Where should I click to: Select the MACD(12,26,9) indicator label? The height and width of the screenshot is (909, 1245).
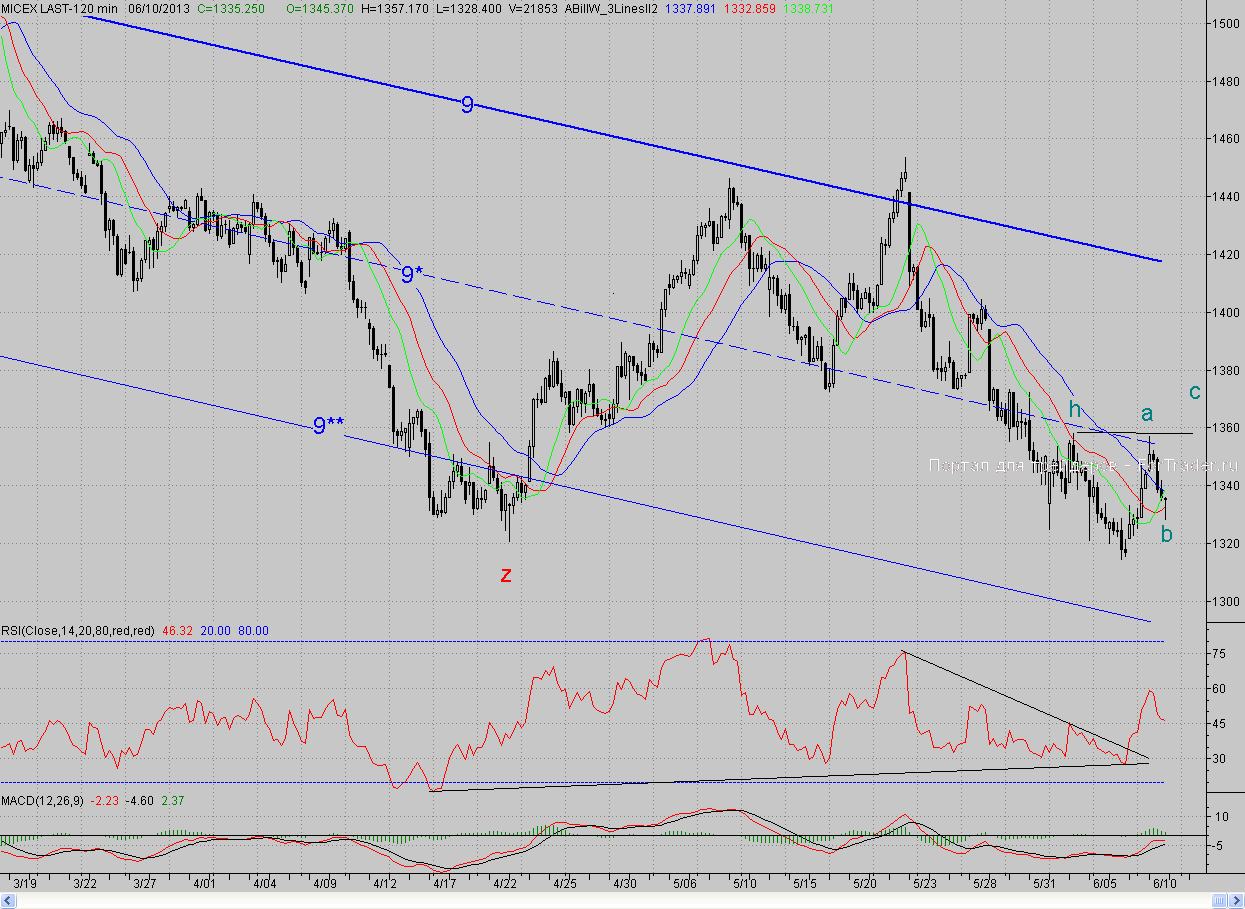point(42,800)
